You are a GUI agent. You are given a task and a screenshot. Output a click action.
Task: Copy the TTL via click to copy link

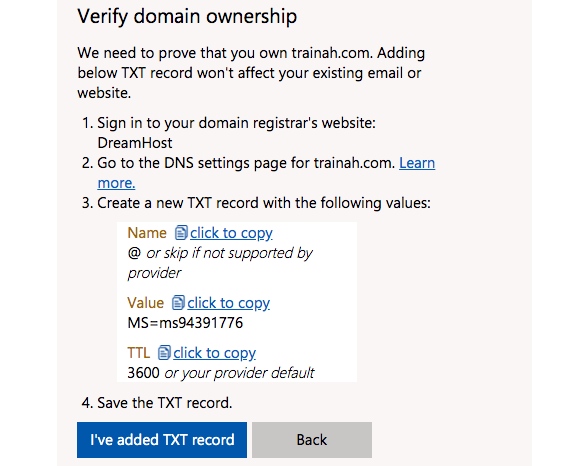pyautogui.click(x=214, y=353)
